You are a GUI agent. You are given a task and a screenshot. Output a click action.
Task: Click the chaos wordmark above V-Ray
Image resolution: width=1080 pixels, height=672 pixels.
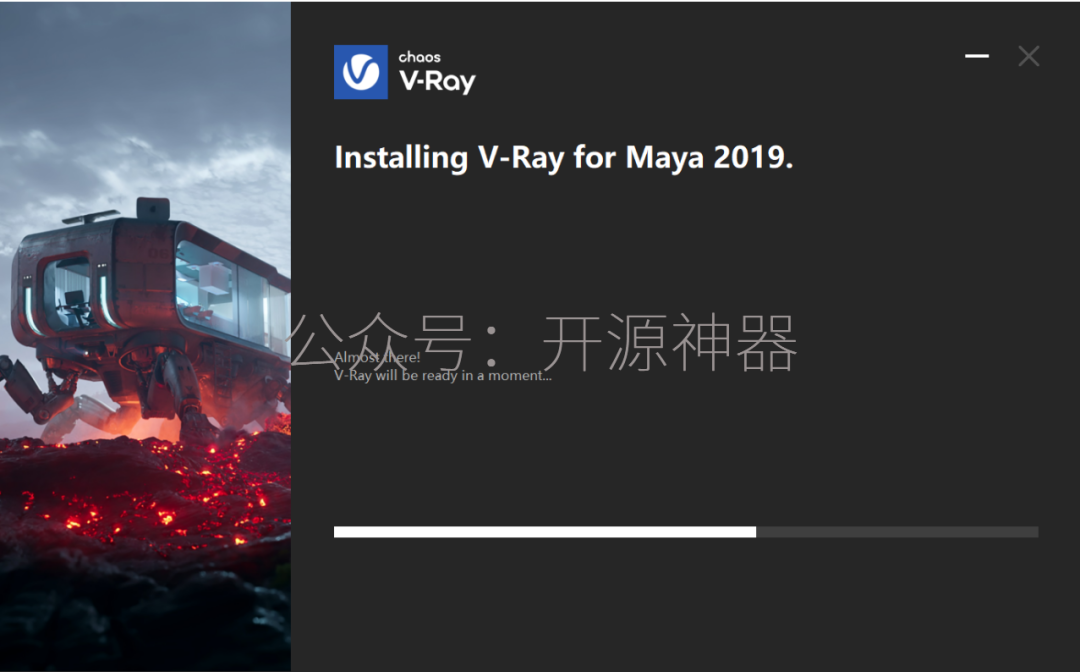[419, 57]
